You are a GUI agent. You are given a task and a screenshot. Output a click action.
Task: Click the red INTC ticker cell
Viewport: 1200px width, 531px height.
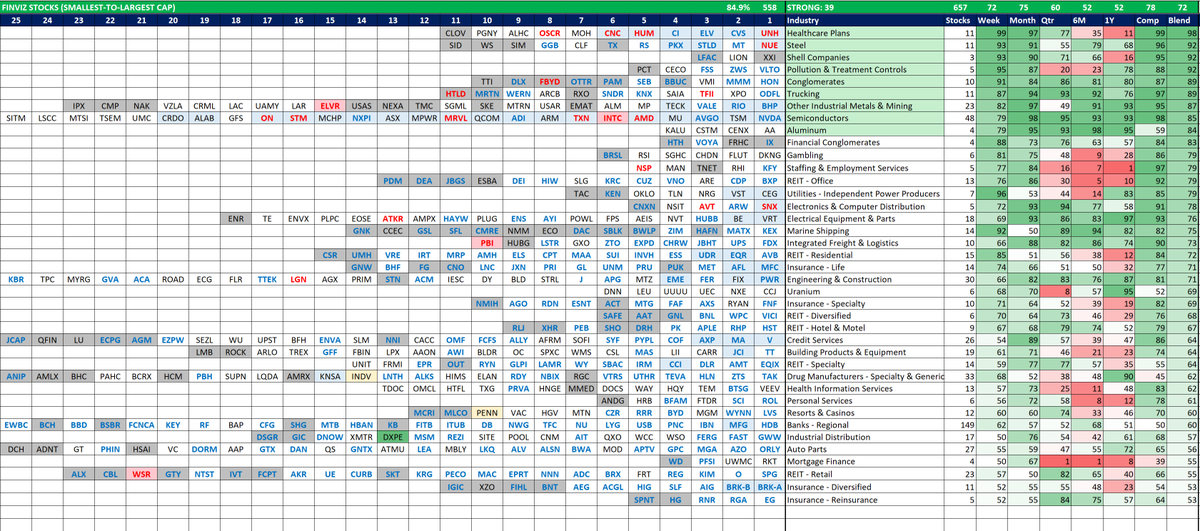coord(612,118)
